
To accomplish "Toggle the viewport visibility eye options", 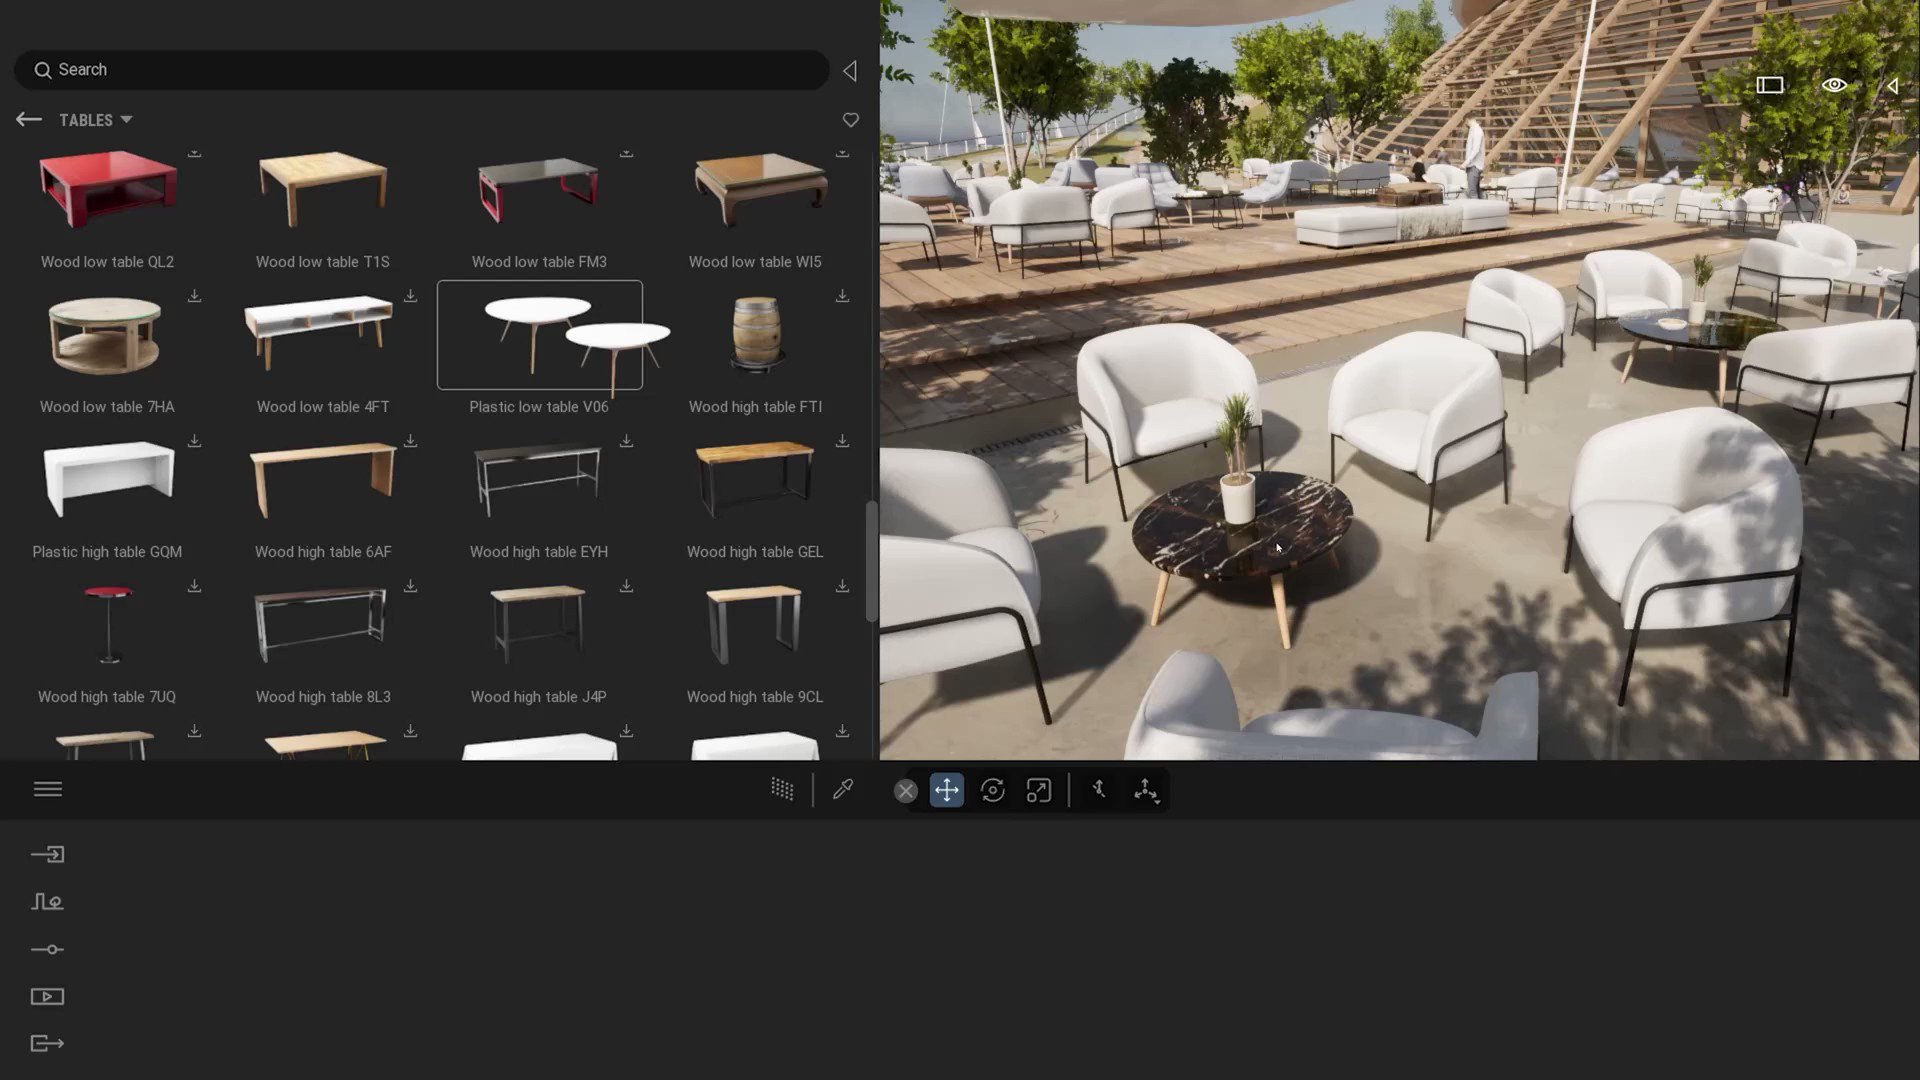I will pyautogui.click(x=1834, y=86).
